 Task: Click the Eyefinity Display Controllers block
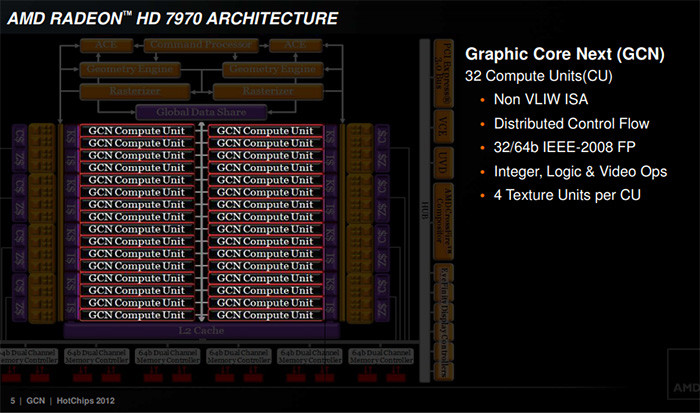tap(443, 322)
